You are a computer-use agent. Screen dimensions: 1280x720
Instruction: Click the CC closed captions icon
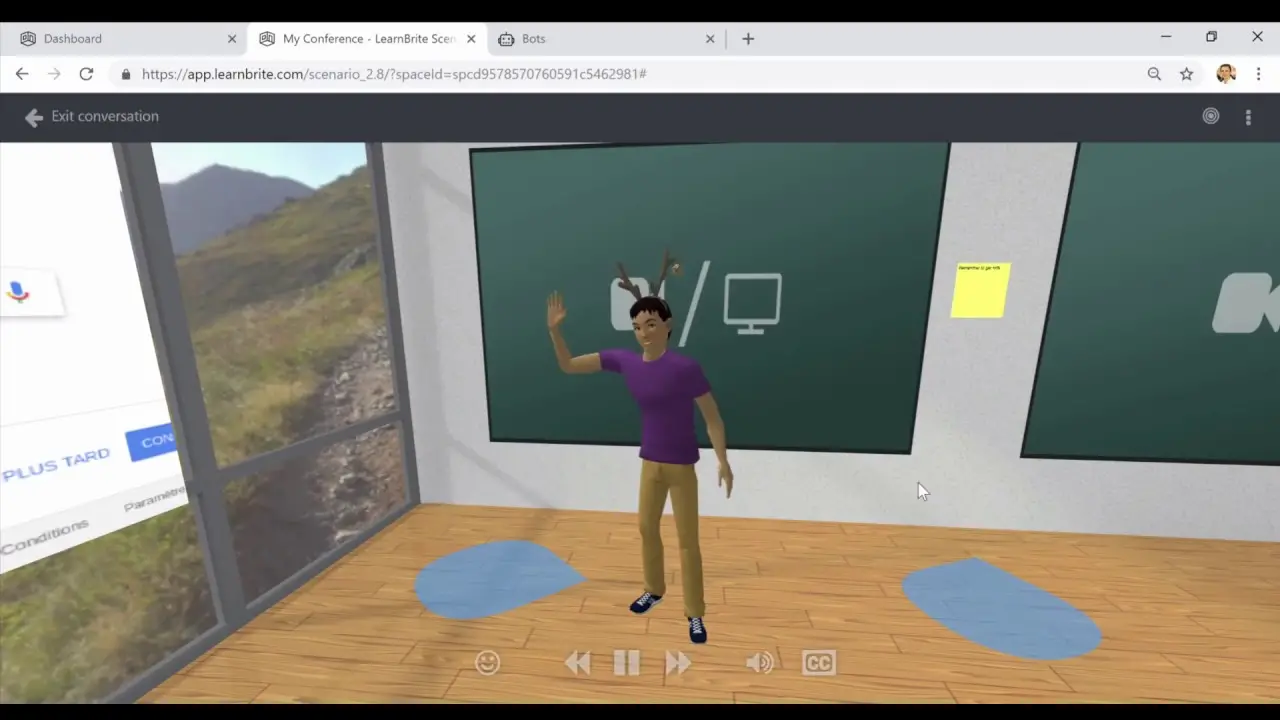click(x=818, y=663)
